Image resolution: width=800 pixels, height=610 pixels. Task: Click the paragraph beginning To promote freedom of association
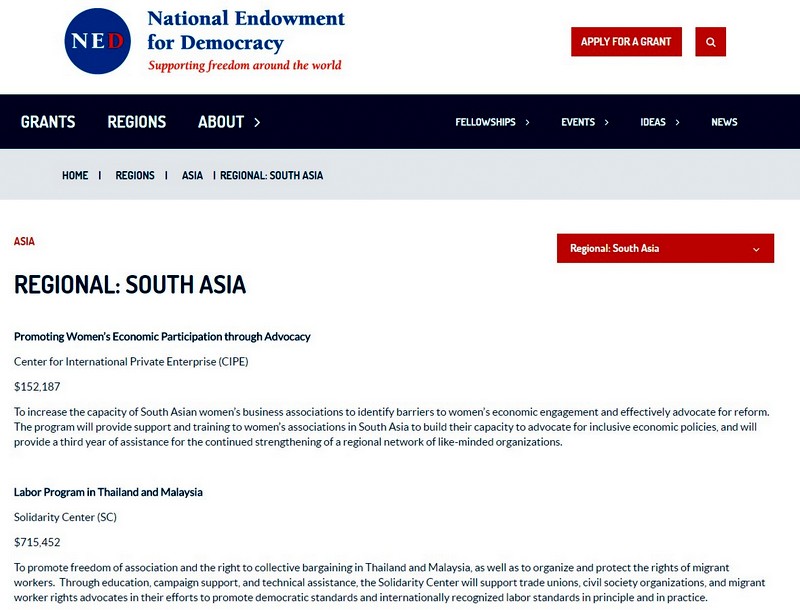click(390, 582)
